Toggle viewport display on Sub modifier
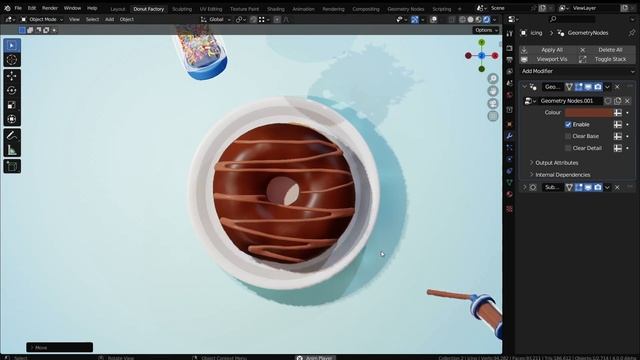Viewport: 640px width, 360px height. [x=588, y=187]
